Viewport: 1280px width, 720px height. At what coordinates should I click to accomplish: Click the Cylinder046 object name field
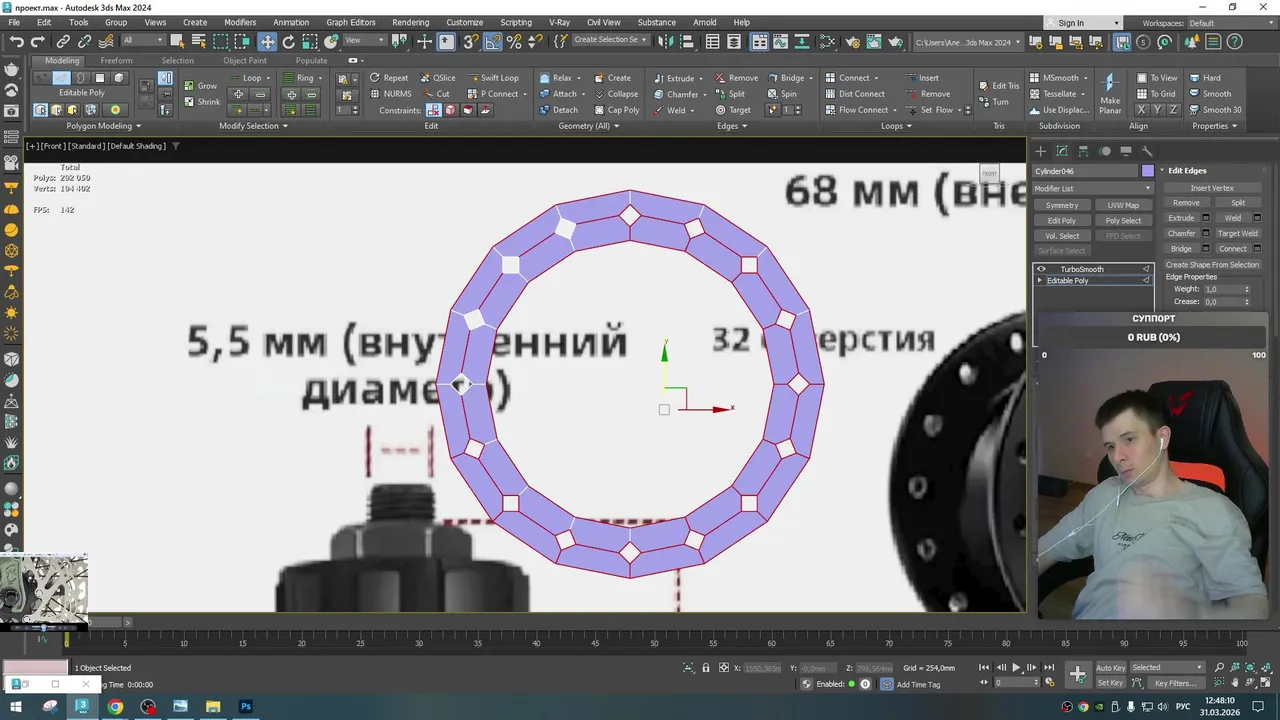click(1086, 171)
